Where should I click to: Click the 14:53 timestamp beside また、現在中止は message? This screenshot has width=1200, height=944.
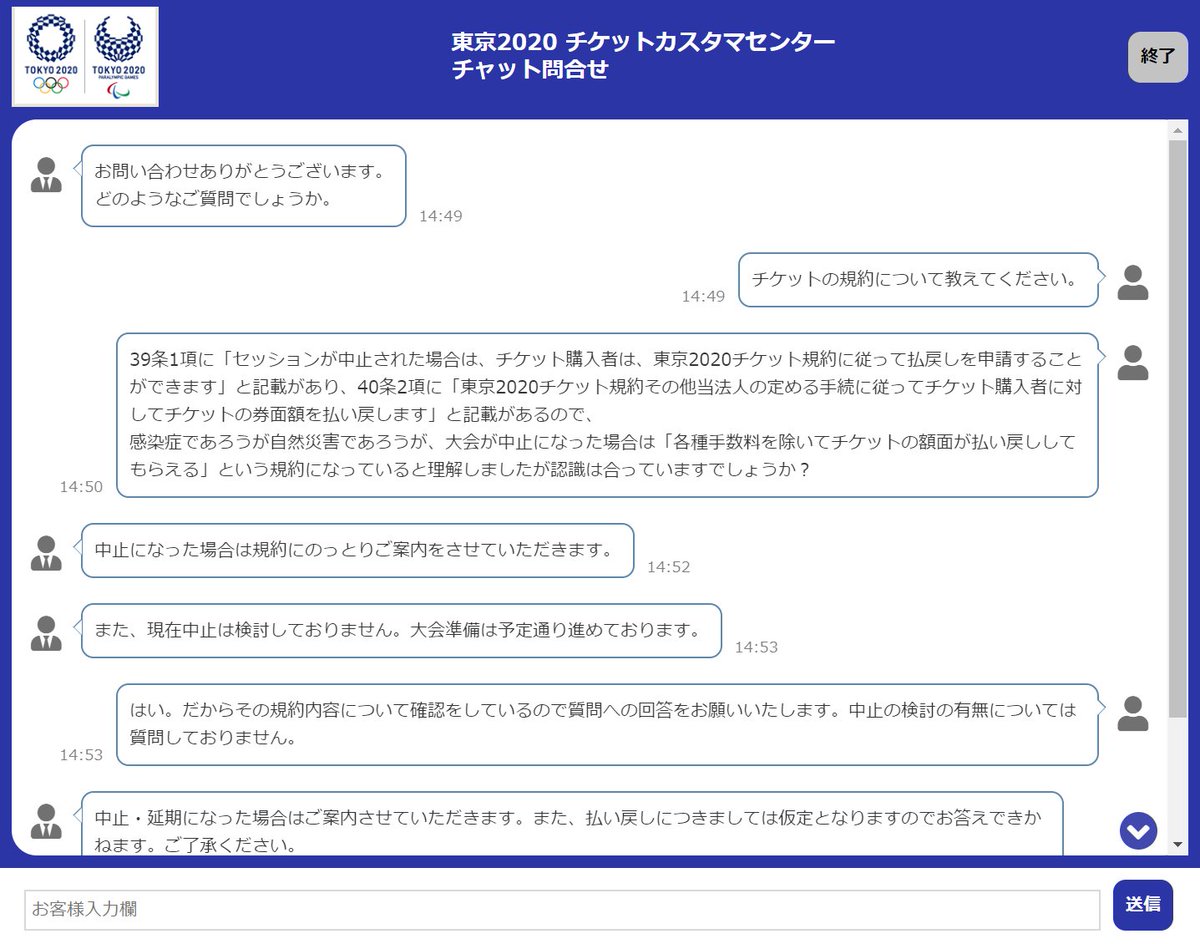(756, 647)
